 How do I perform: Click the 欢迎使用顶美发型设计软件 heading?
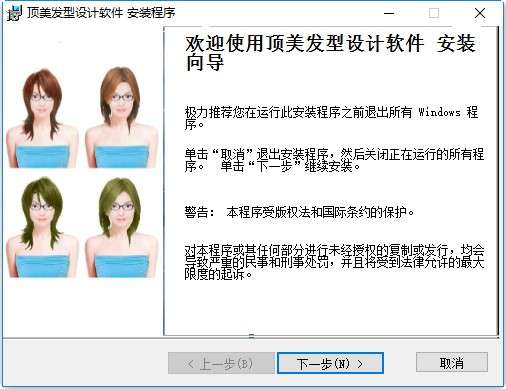tap(330, 53)
